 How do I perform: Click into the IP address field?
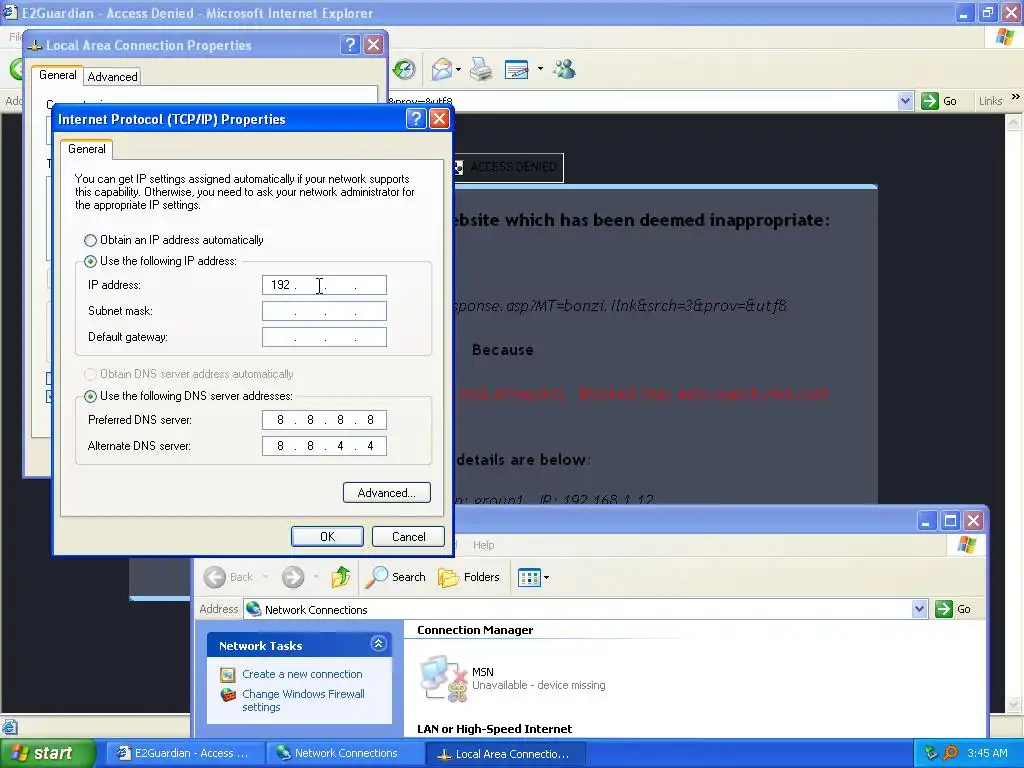324,285
